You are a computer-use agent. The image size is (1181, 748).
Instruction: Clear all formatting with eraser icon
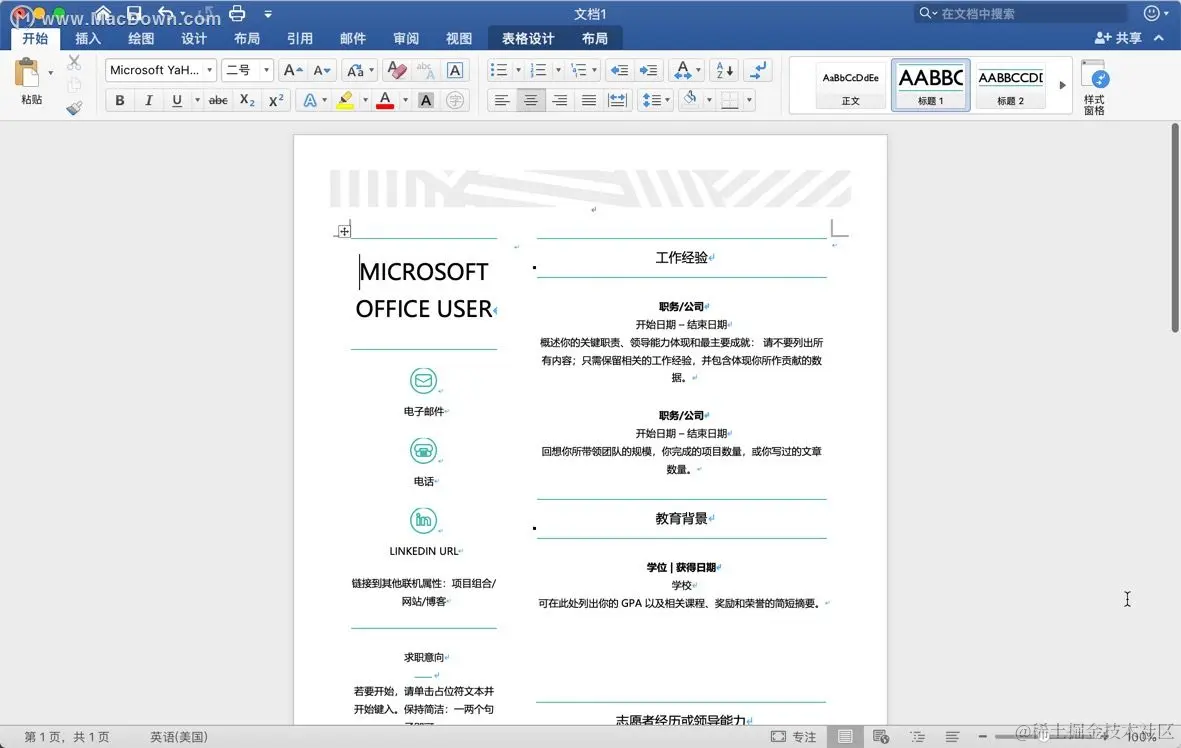pos(396,70)
